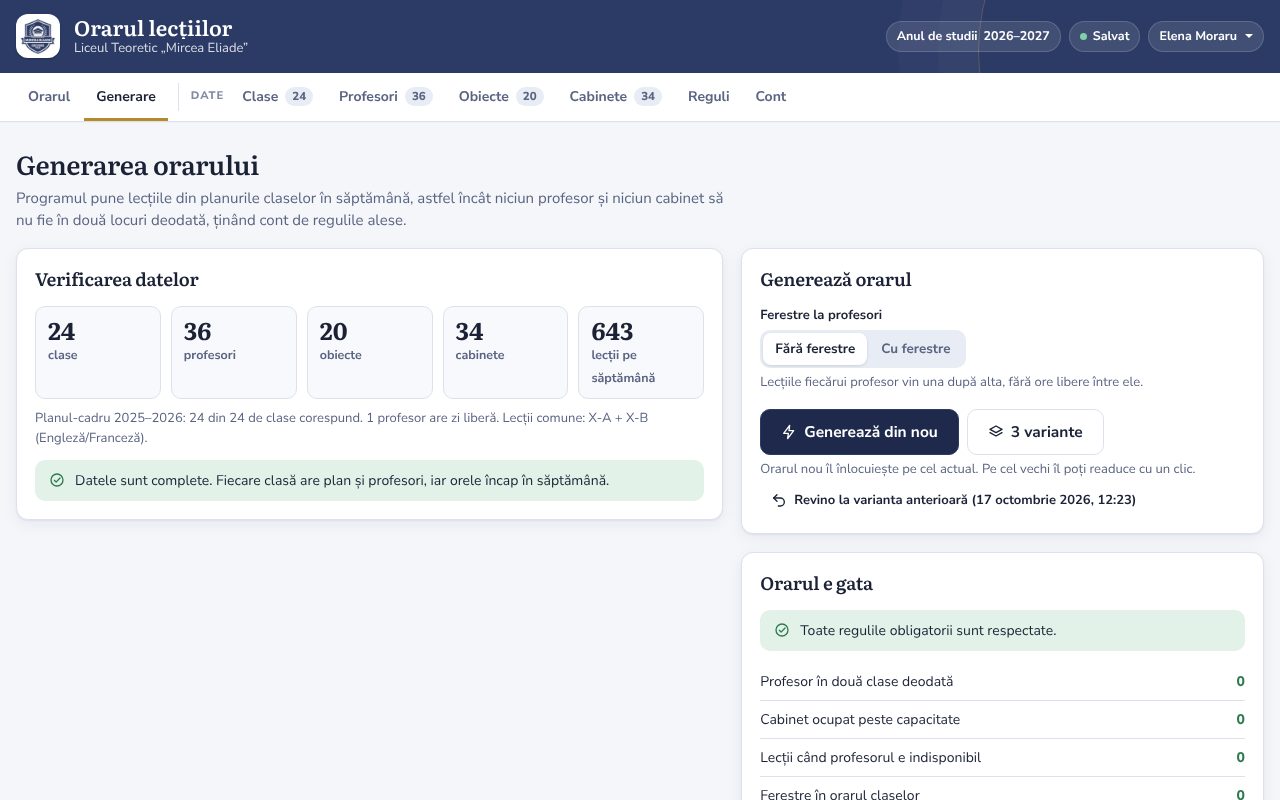The width and height of the screenshot is (1280, 800).
Task: Click the Ferestre în orarul claselor row
Action: pyautogui.click(x=1002, y=790)
